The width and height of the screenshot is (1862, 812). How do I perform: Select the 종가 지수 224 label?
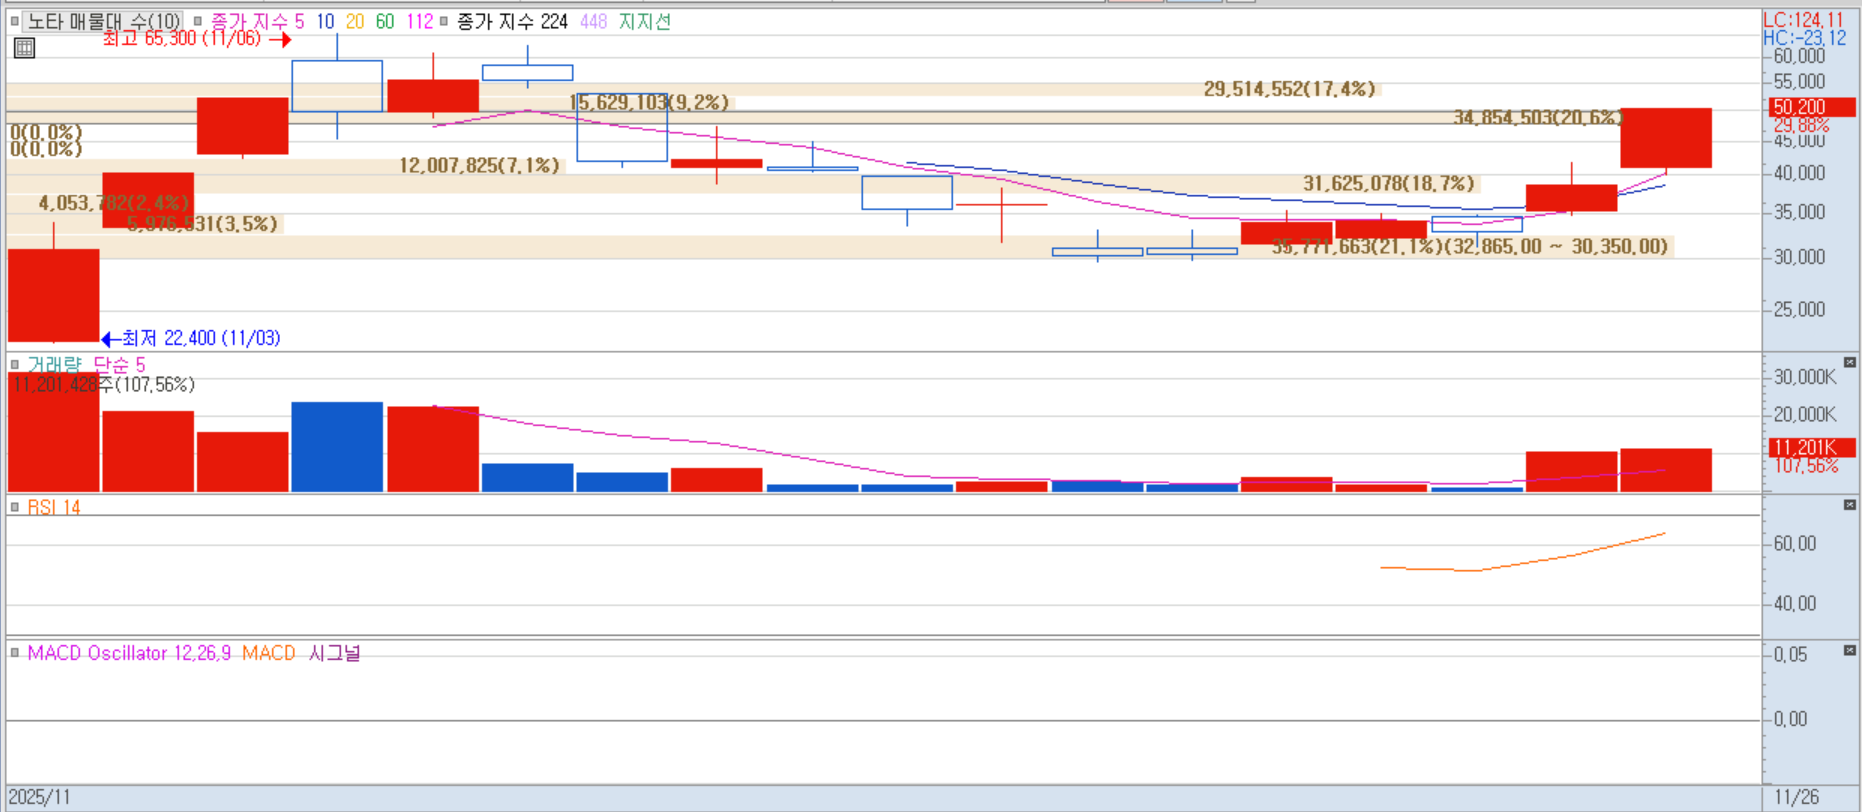512,21
